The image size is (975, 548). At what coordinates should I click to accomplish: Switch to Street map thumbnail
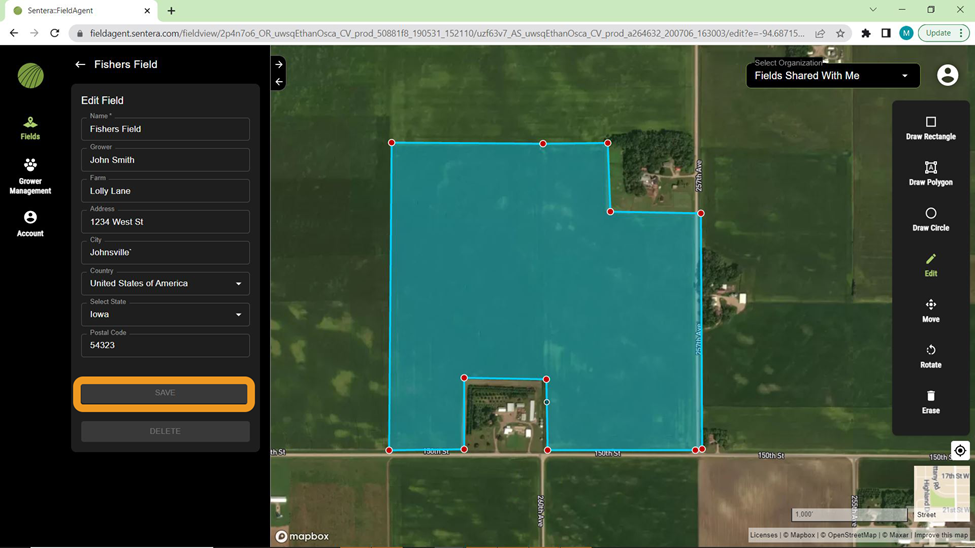(x=927, y=492)
